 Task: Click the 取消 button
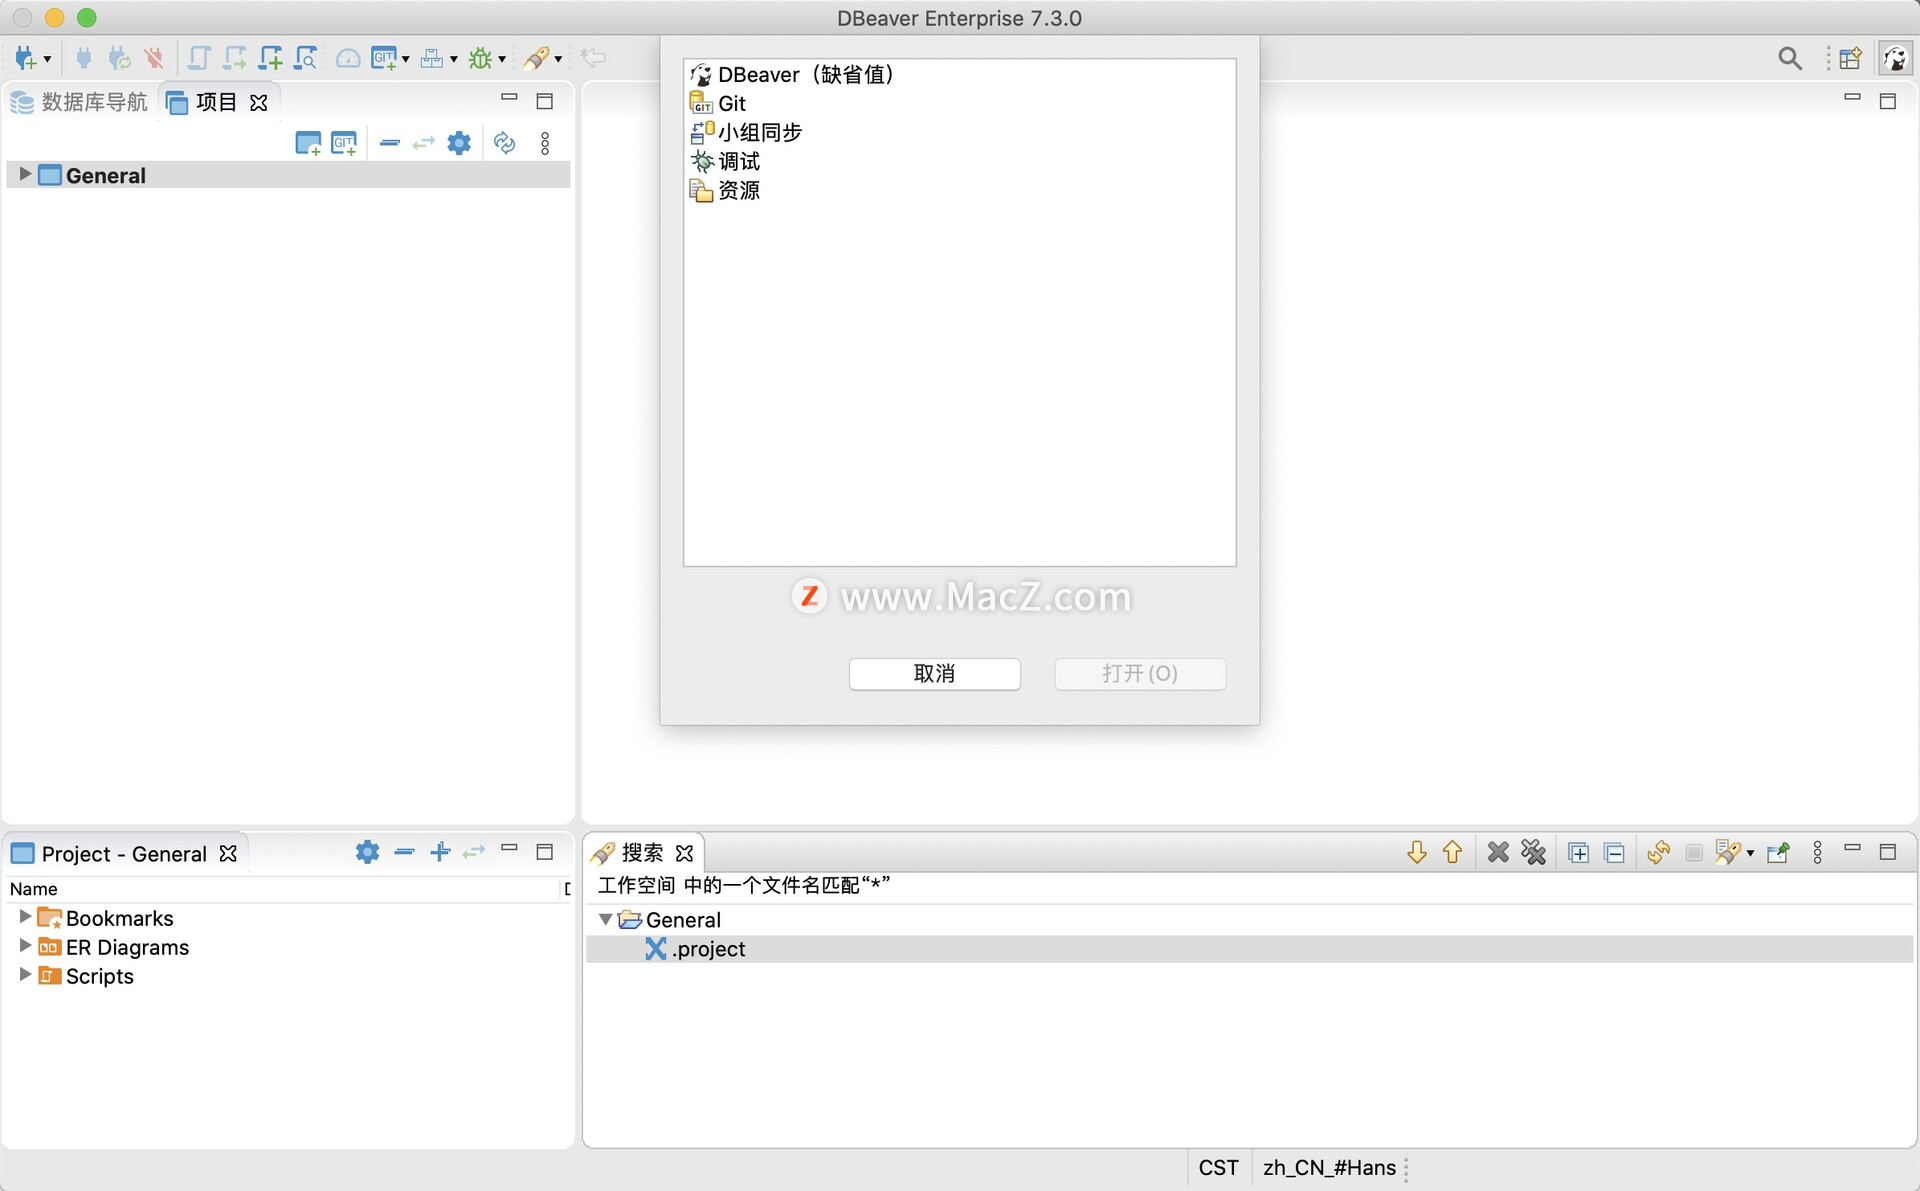pos(934,673)
